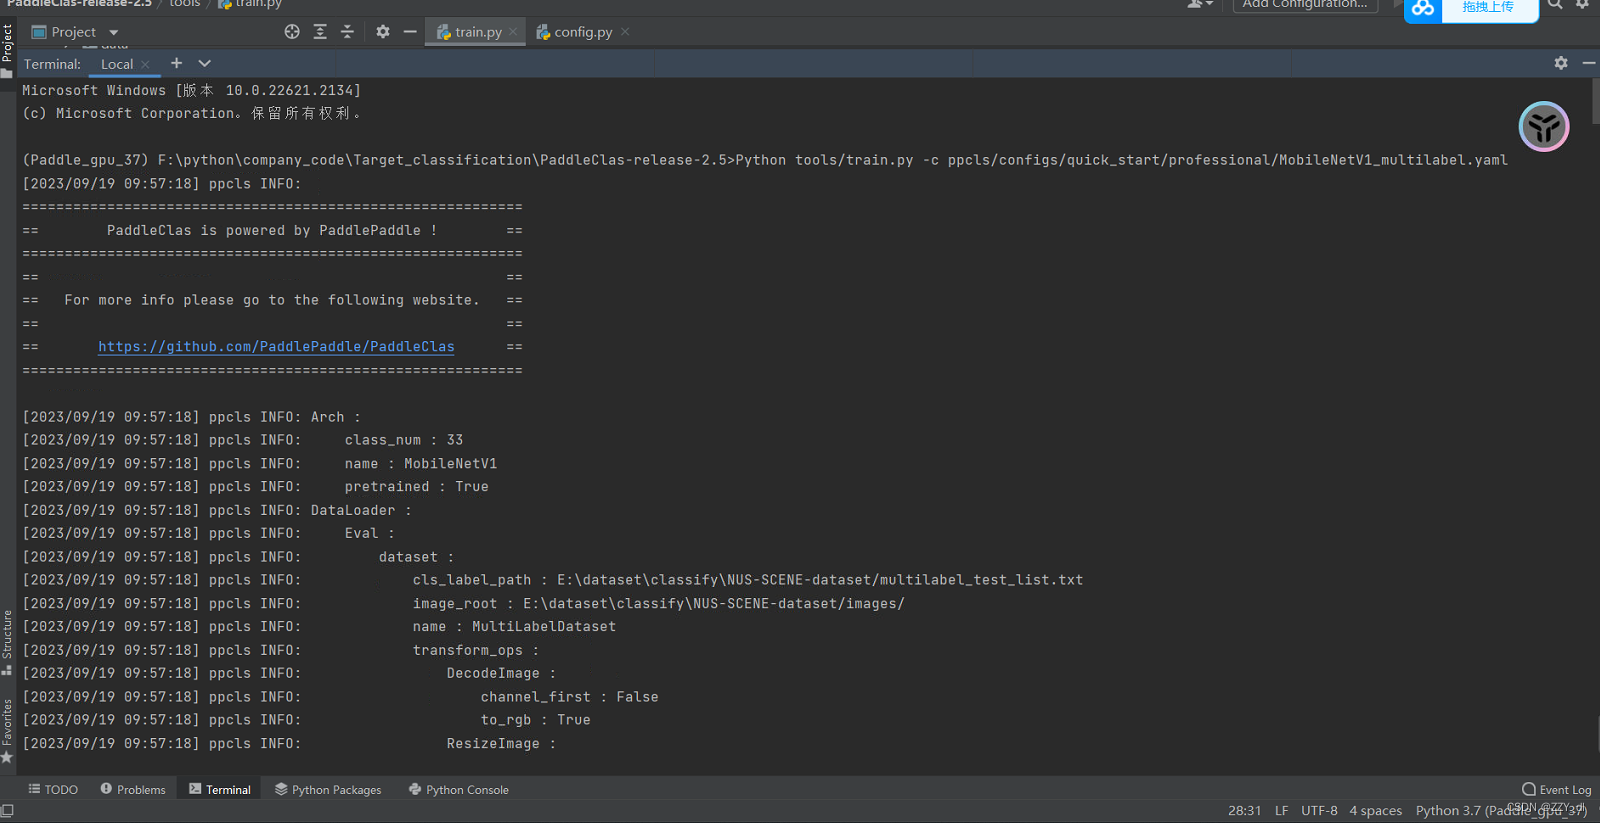Click the 'pretrained : True' log line

tap(256, 487)
